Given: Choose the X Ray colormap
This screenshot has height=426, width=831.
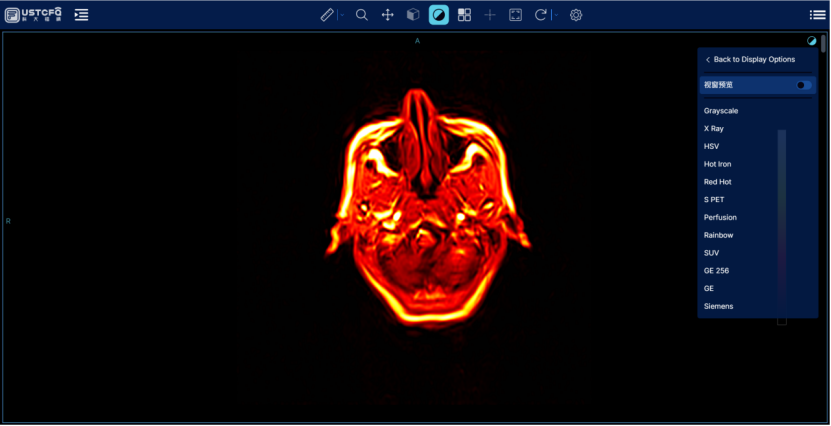Looking at the screenshot, I should pos(713,129).
